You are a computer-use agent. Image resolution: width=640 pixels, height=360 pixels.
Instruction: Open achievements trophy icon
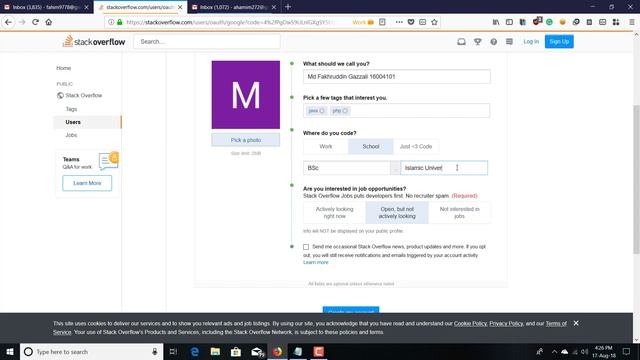tap(478, 42)
